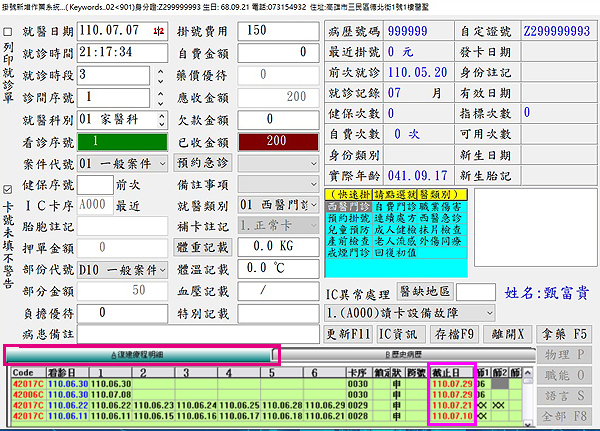The height and width of the screenshot is (431, 600).
Task: Open the 部份代號 dropdown list
Action: coord(160,270)
